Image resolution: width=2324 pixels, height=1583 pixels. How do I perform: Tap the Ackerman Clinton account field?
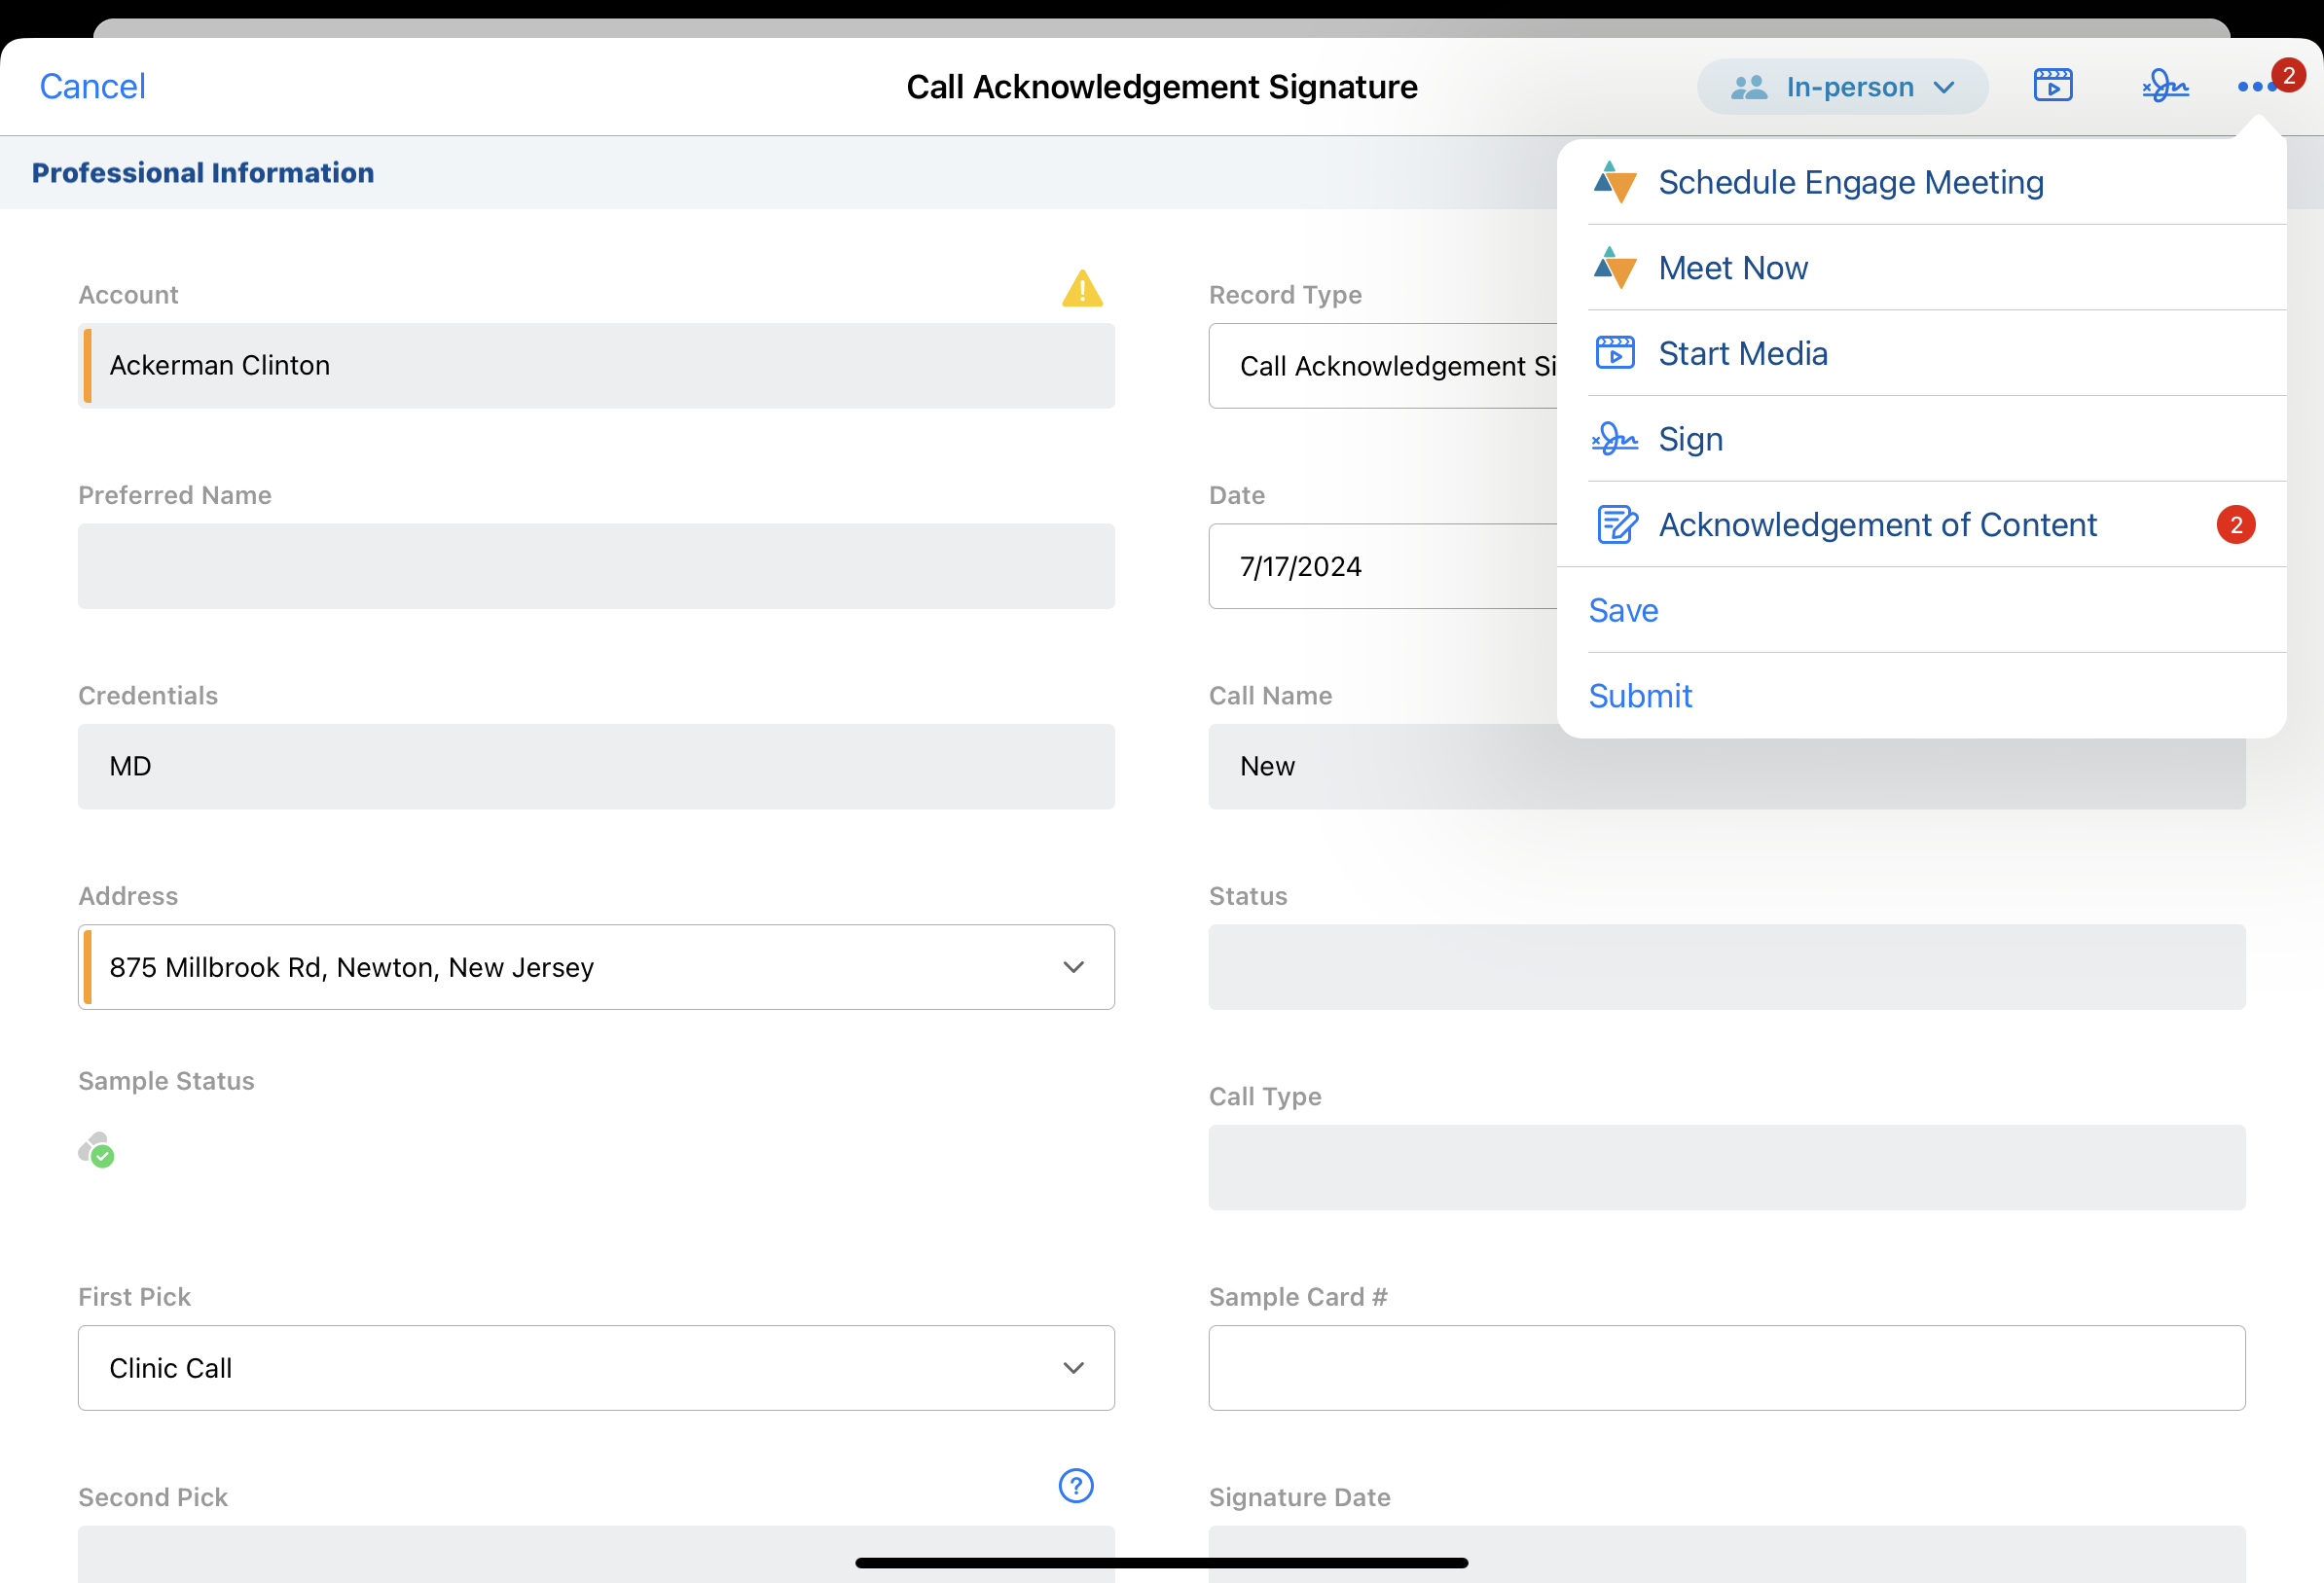596,366
